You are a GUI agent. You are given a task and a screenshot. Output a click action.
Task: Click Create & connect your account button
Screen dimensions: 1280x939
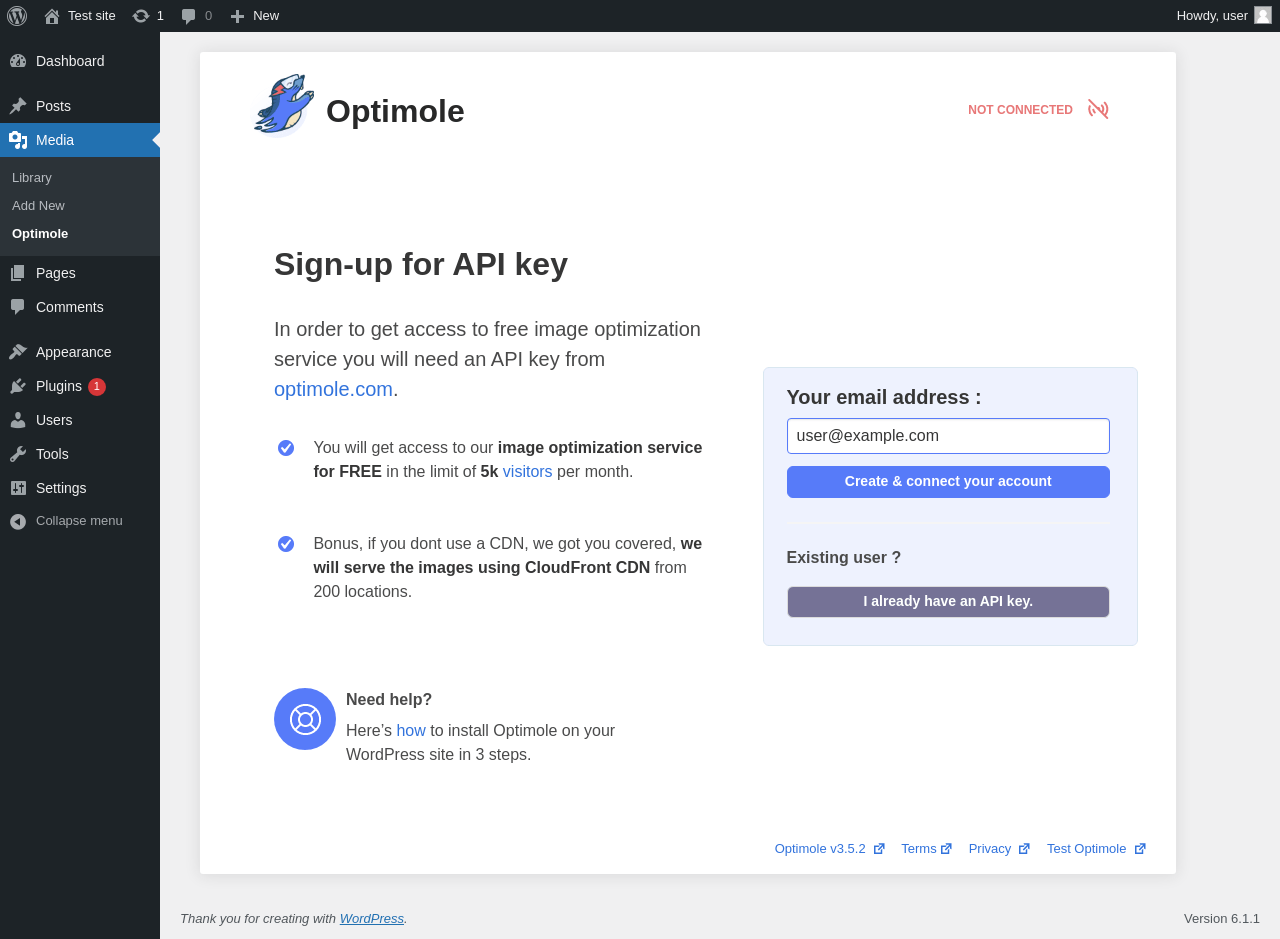click(x=948, y=482)
